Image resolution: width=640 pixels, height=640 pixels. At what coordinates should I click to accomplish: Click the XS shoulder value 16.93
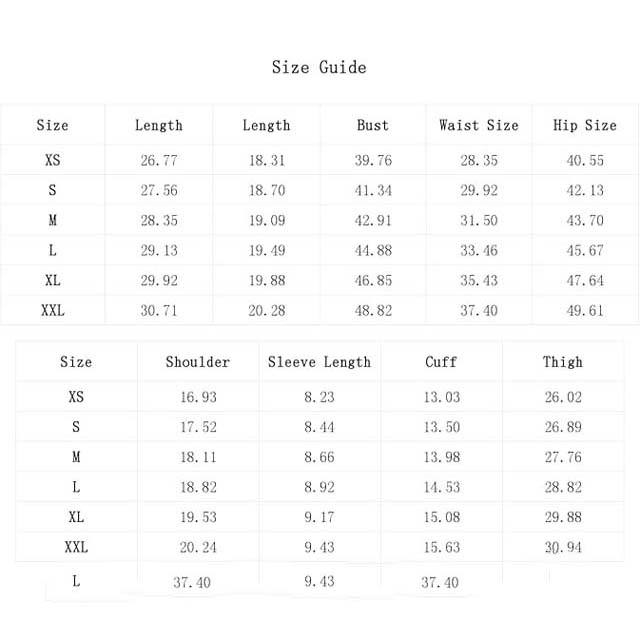click(x=198, y=397)
